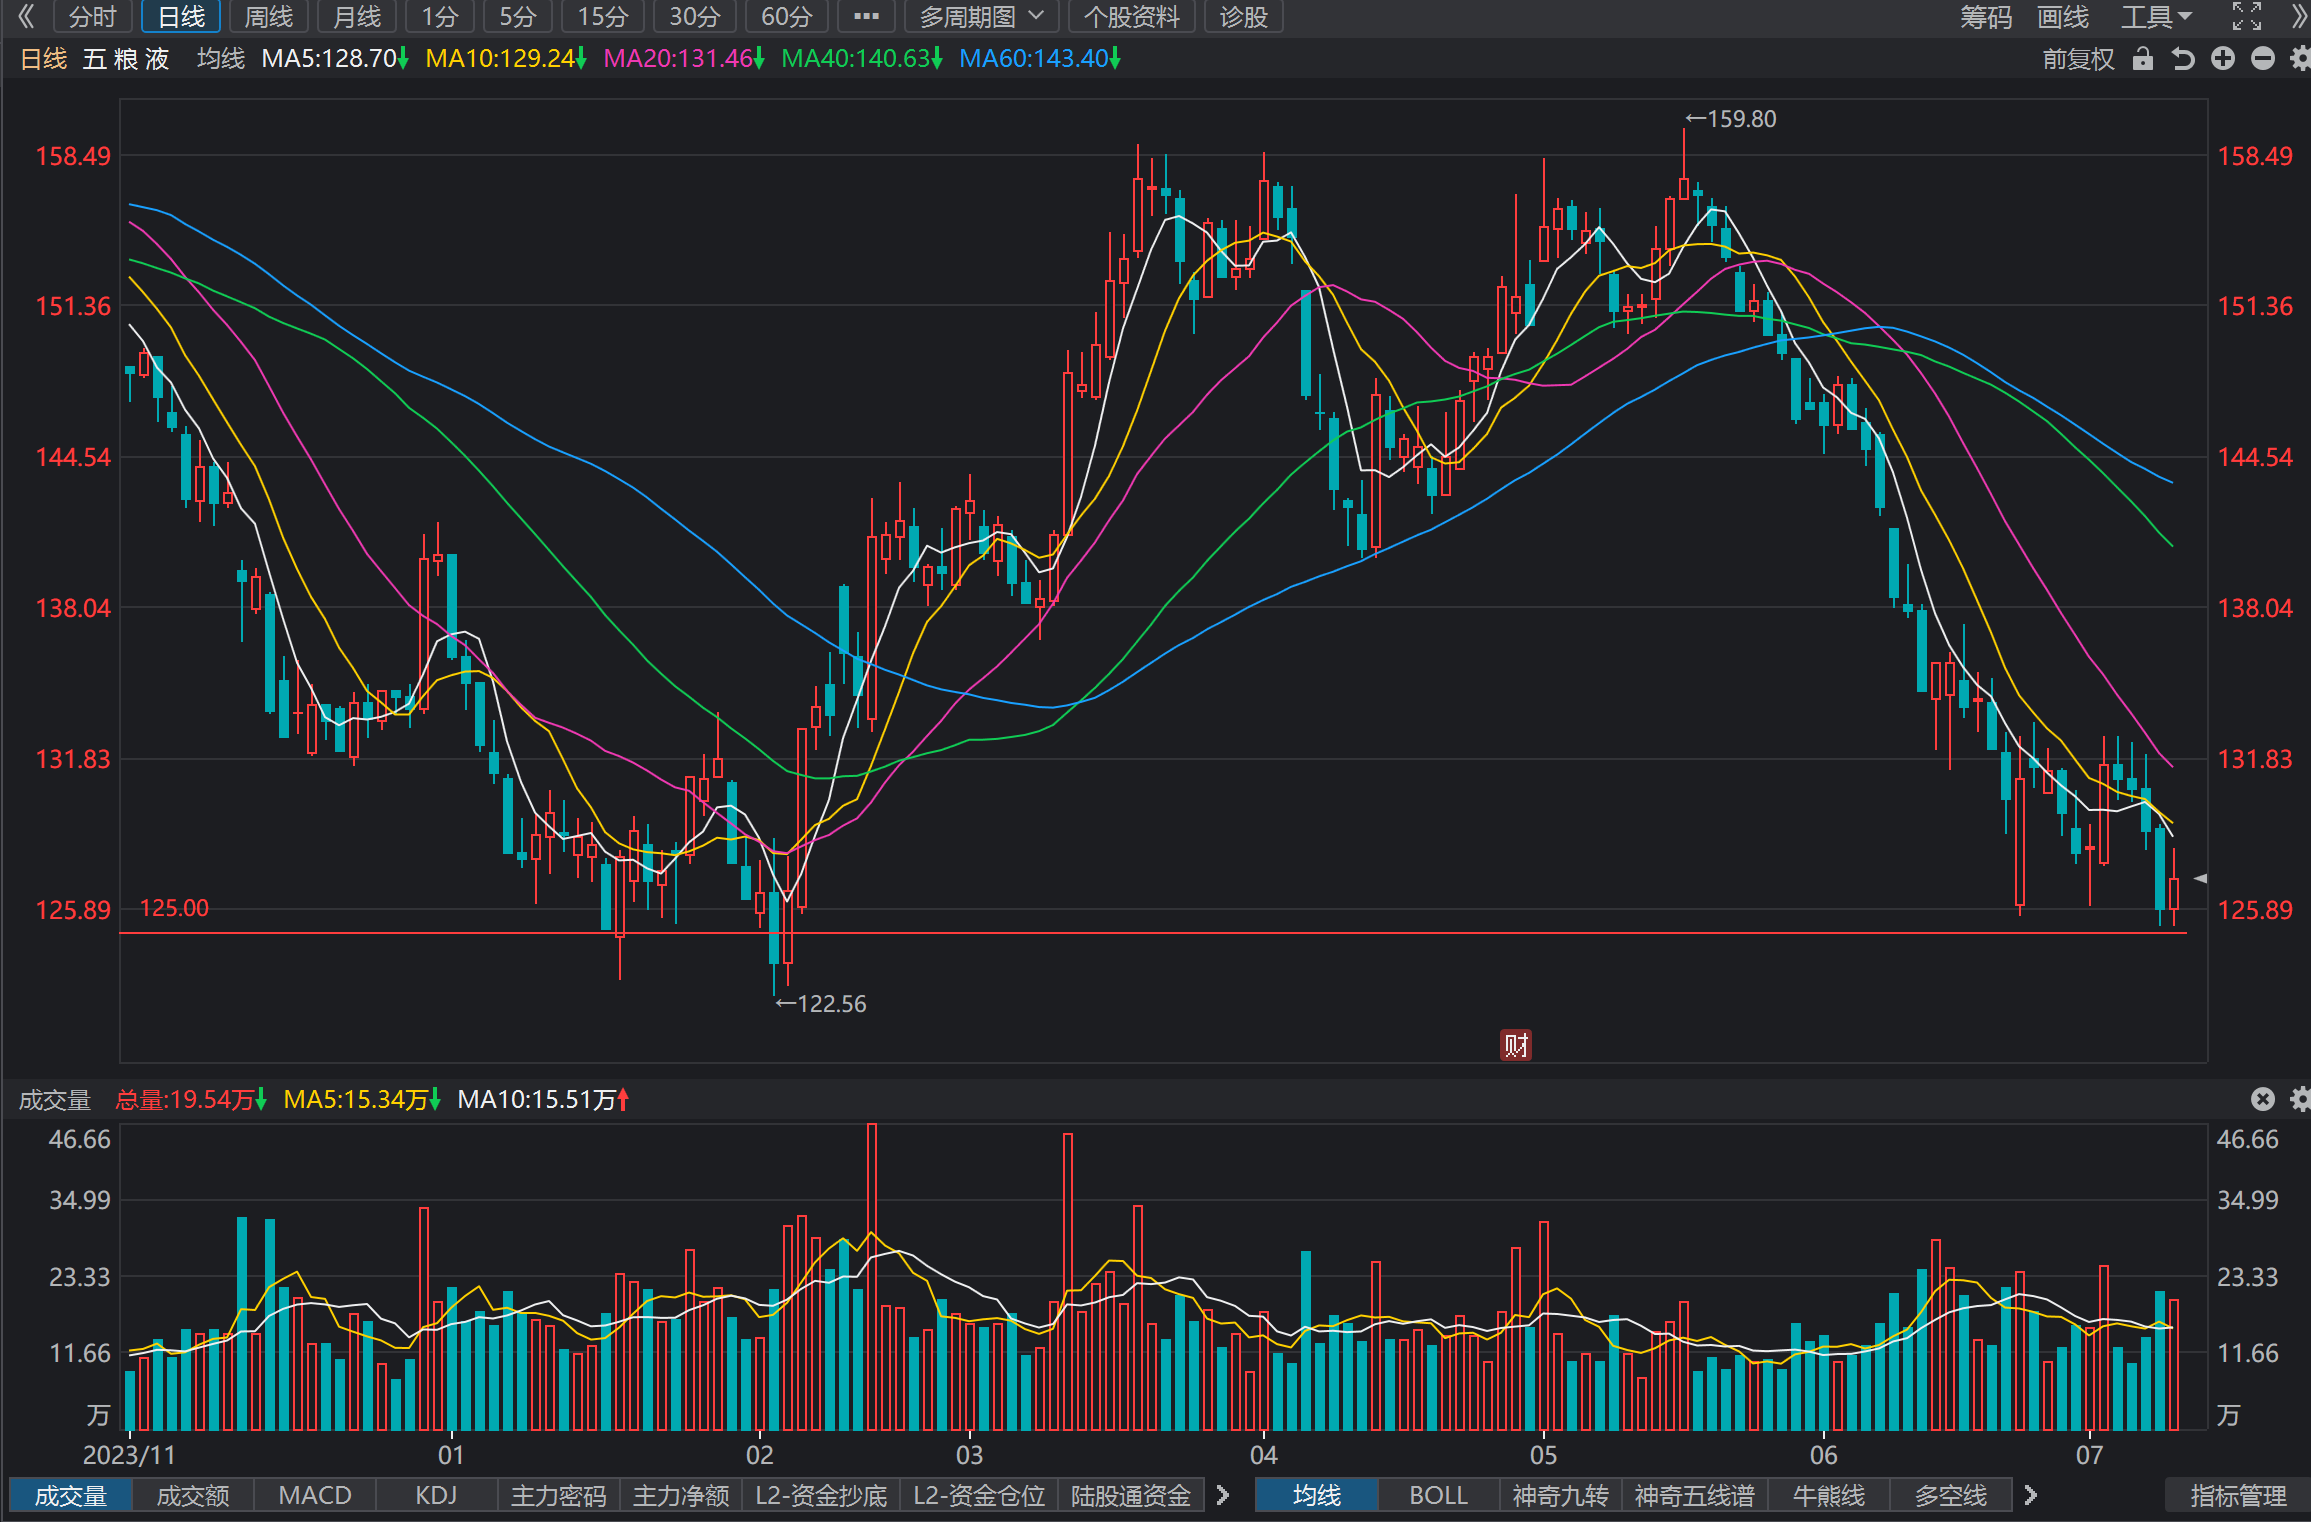Switch to 周线 weekly chart
Viewport: 2311px width, 1522px height.
(268, 16)
